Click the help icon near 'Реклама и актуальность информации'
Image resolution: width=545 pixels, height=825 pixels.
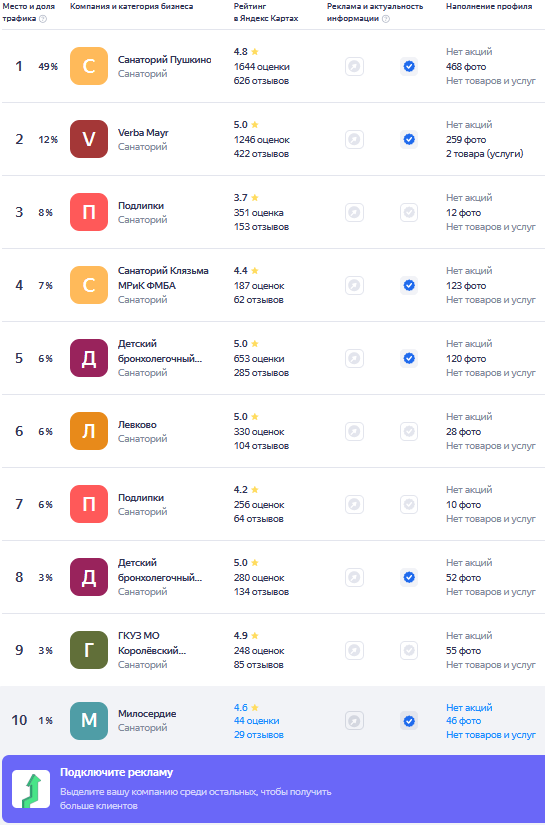click(x=386, y=19)
